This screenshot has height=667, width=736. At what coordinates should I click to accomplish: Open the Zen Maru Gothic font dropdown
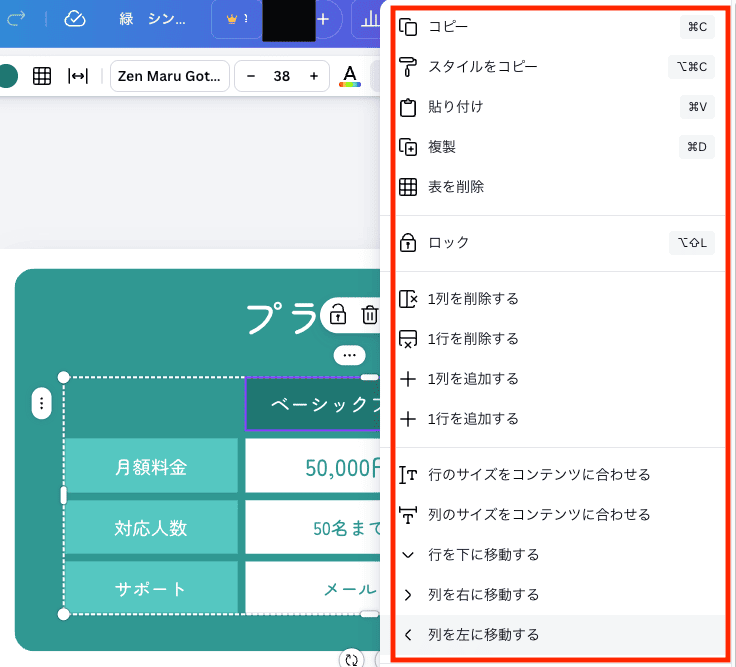[169, 76]
